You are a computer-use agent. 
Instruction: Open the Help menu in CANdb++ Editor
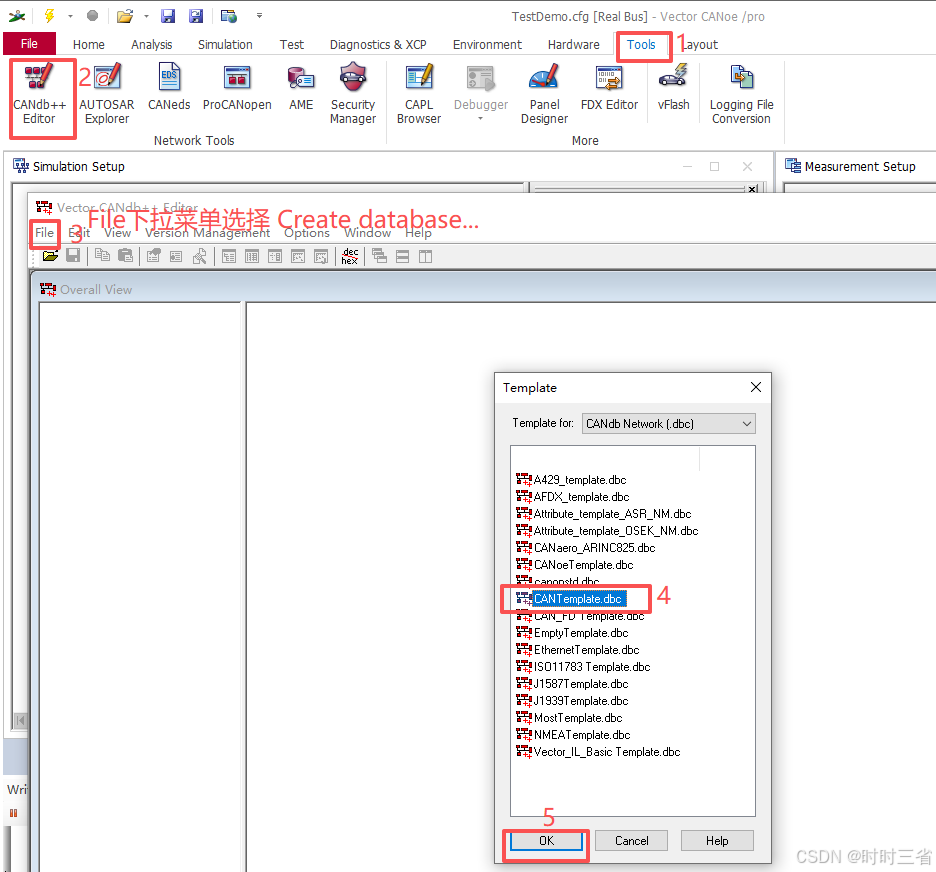[418, 233]
